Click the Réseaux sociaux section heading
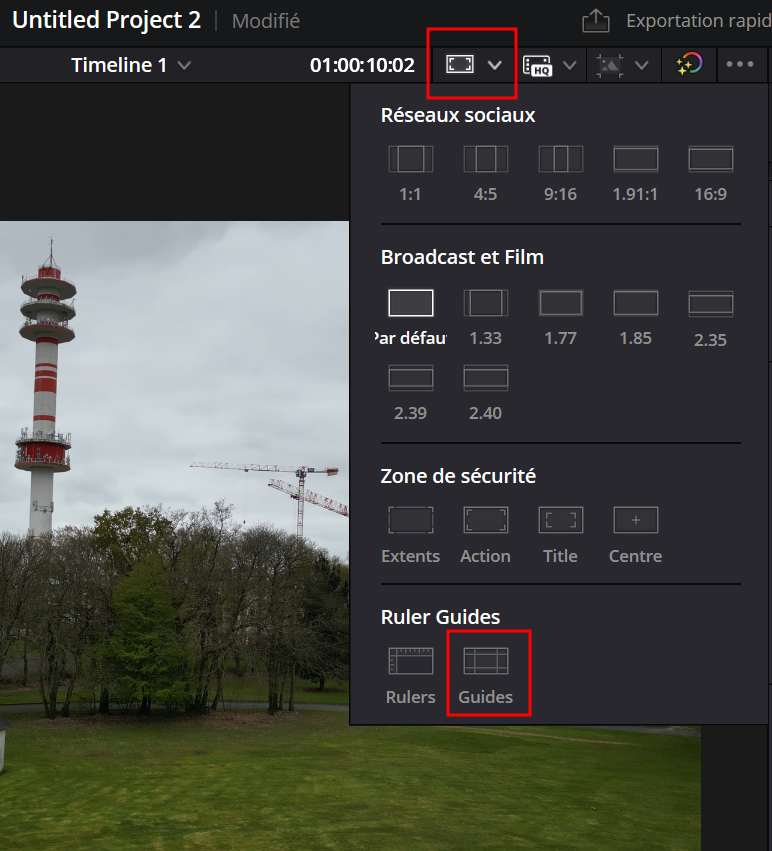Screen dimensions: 772x851 [x=458, y=115]
